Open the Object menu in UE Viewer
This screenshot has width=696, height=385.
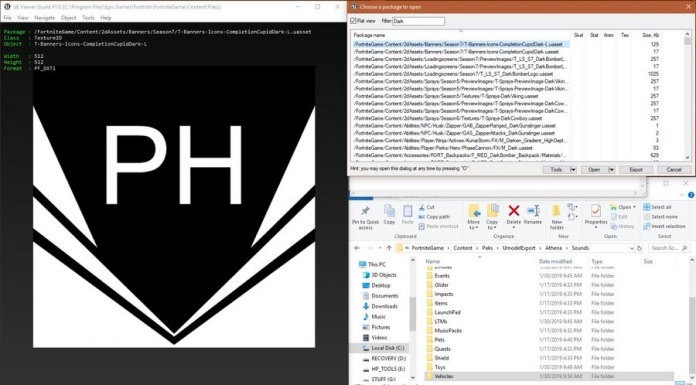tap(68, 18)
